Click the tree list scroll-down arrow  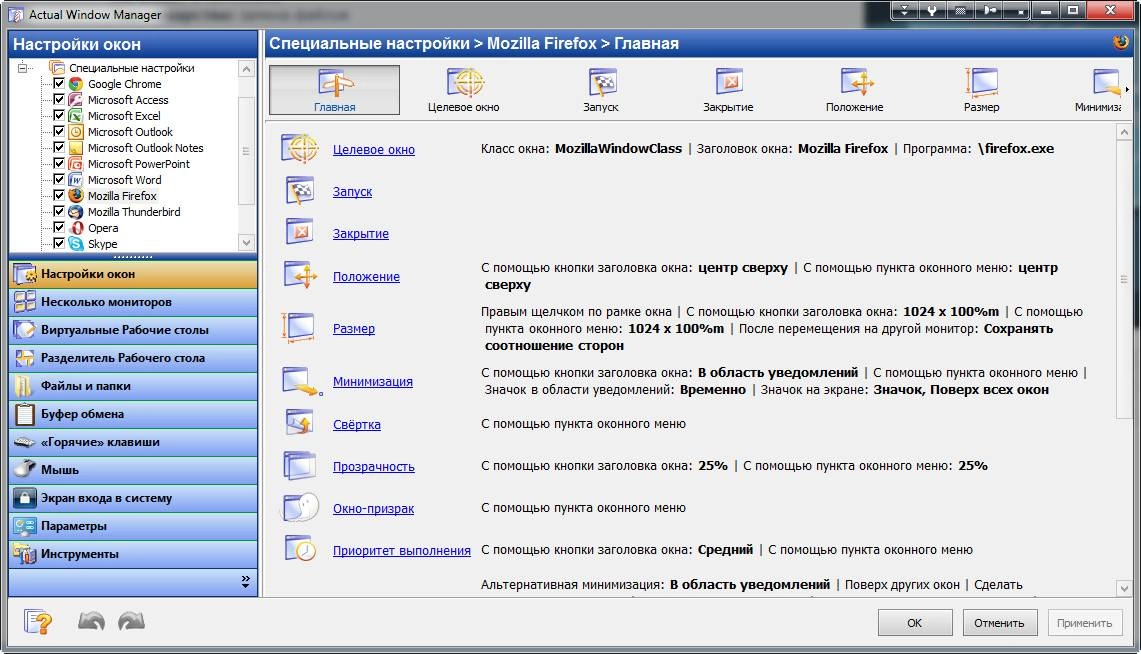point(247,242)
